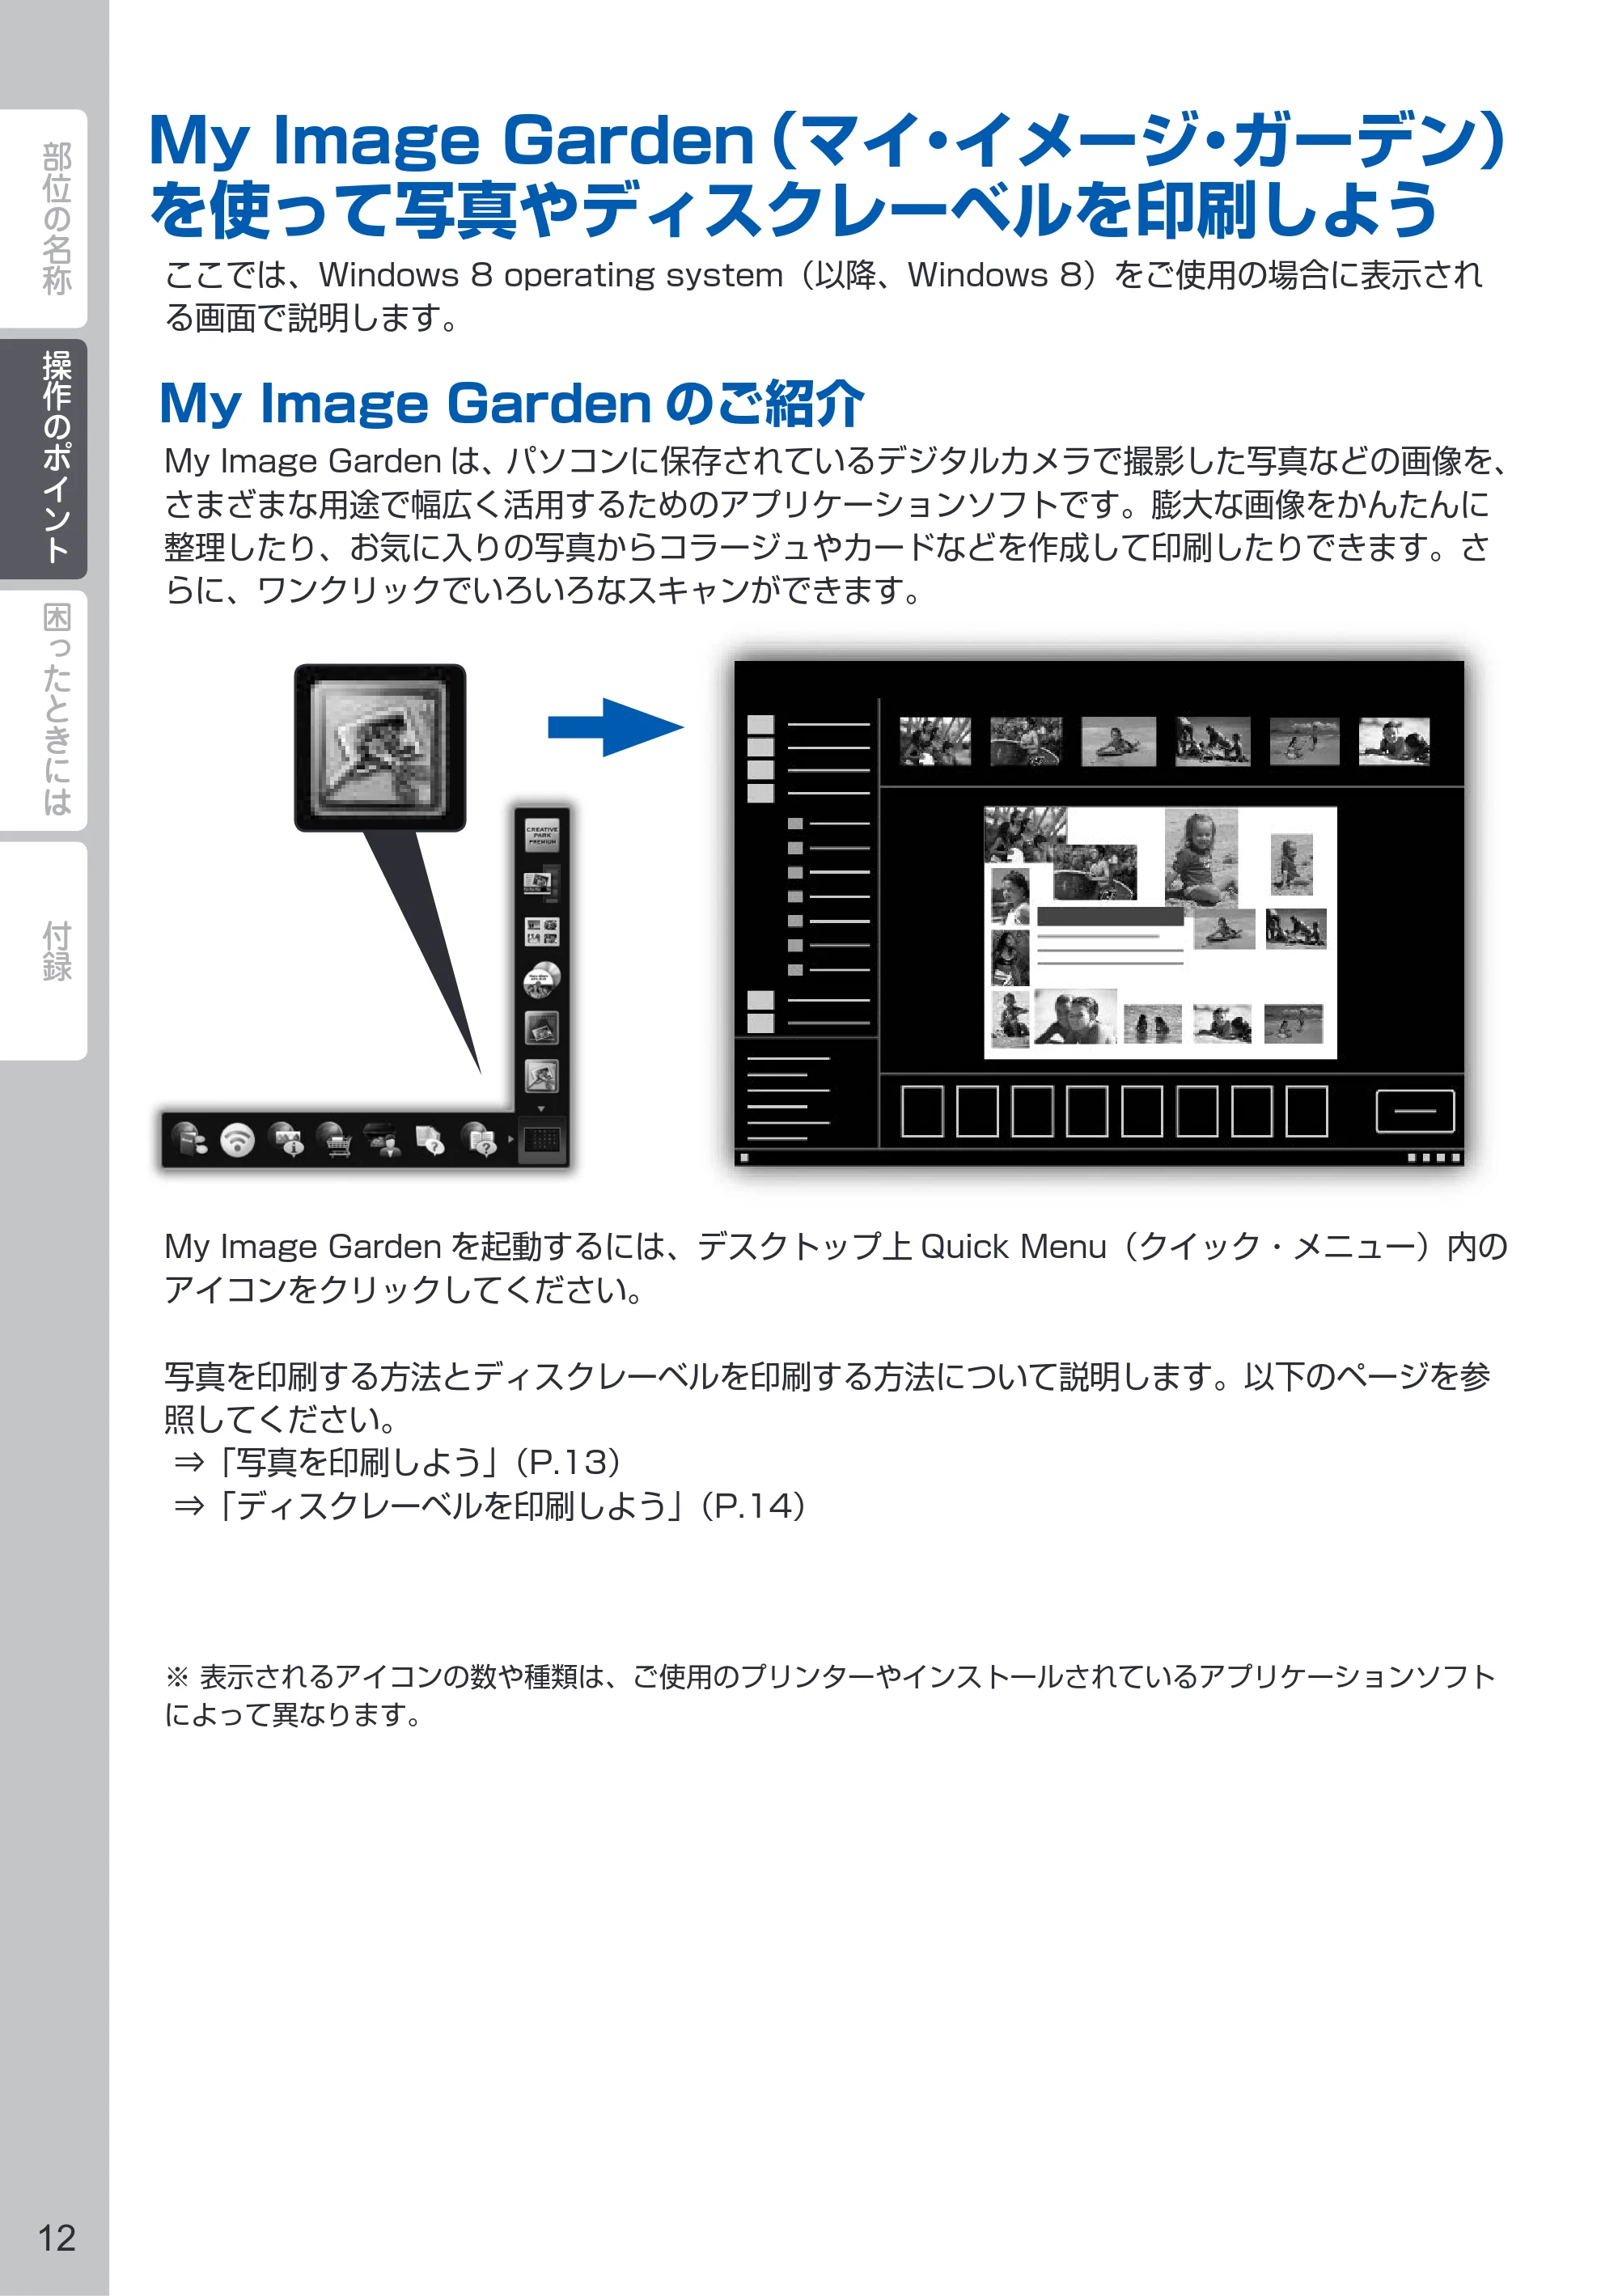Click the footnote starting ※ 表示されるアイコンの数
The height and width of the screenshot is (2296, 1618).
tap(830, 1696)
